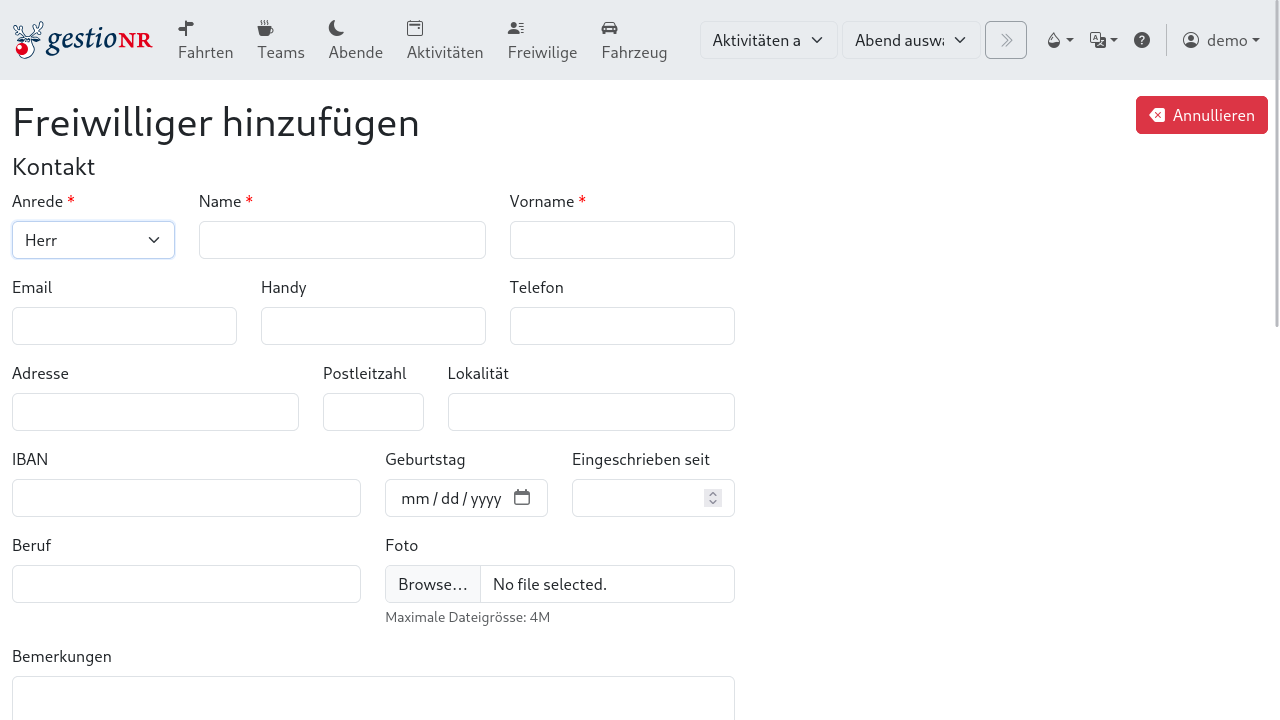Open the language translation icon menu
Viewport: 1280px width, 720px height.
1103,40
